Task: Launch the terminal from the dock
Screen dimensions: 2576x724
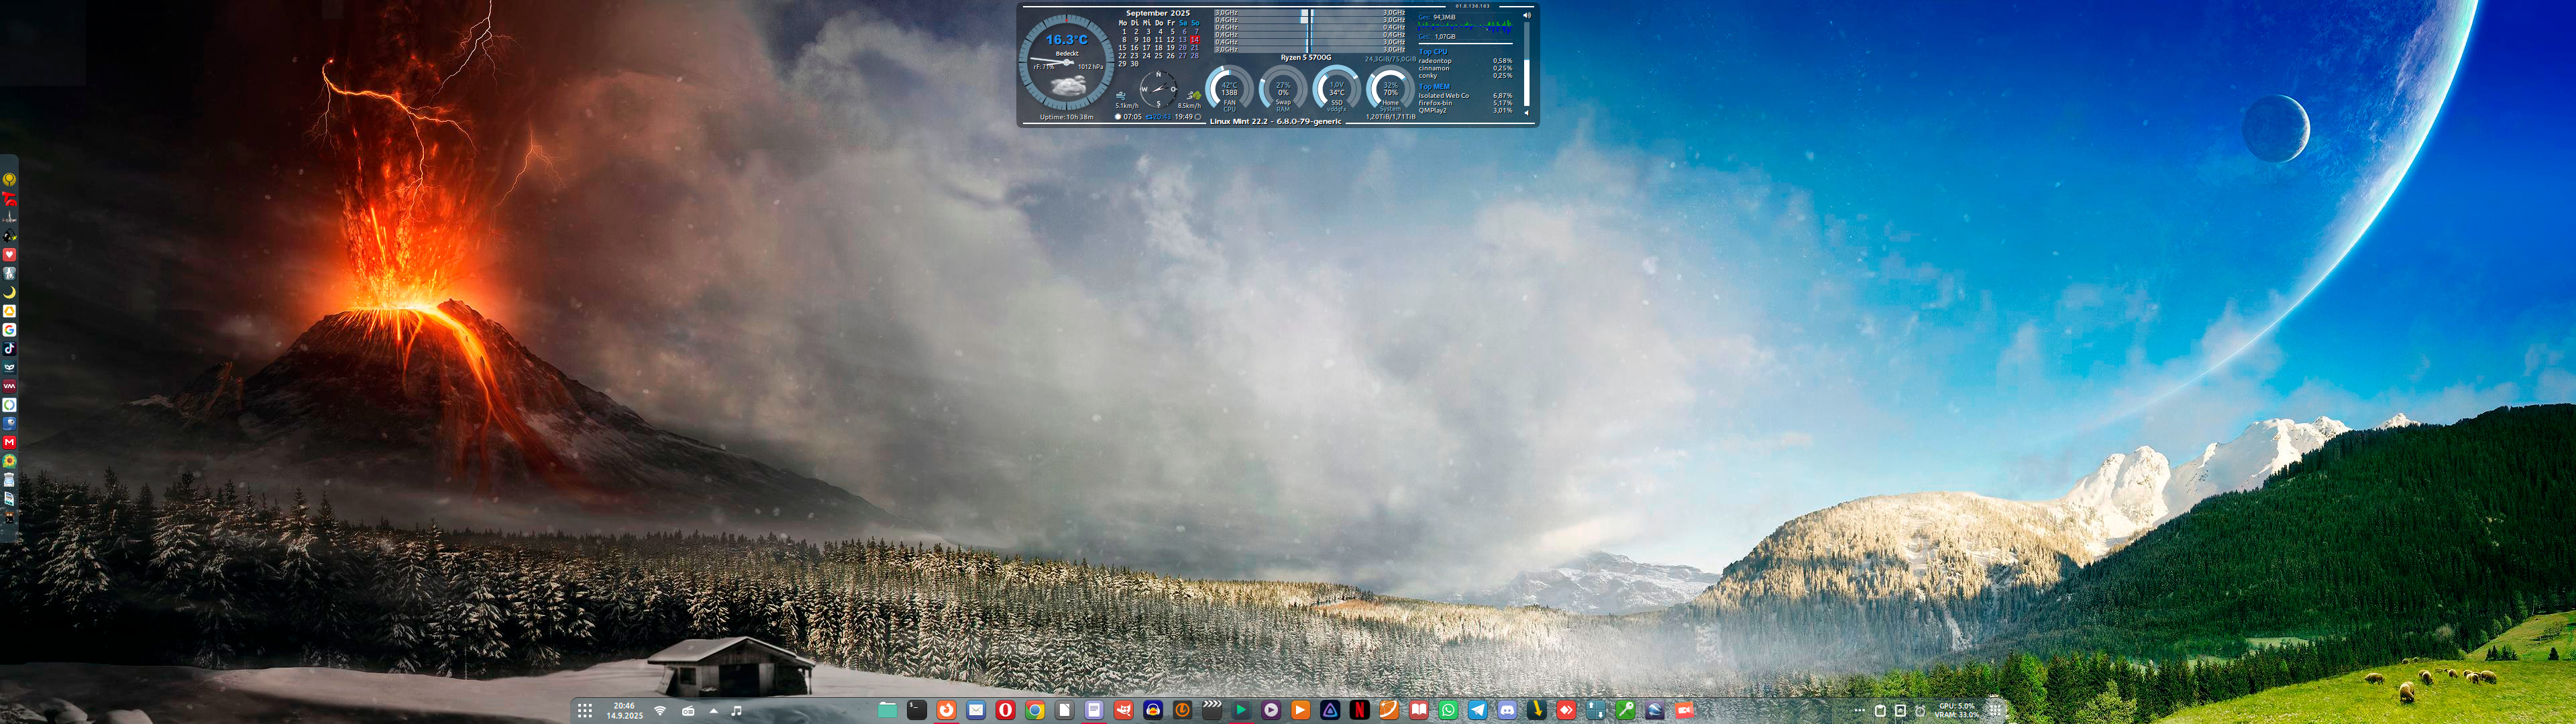Action: pyautogui.click(x=917, y=710)
